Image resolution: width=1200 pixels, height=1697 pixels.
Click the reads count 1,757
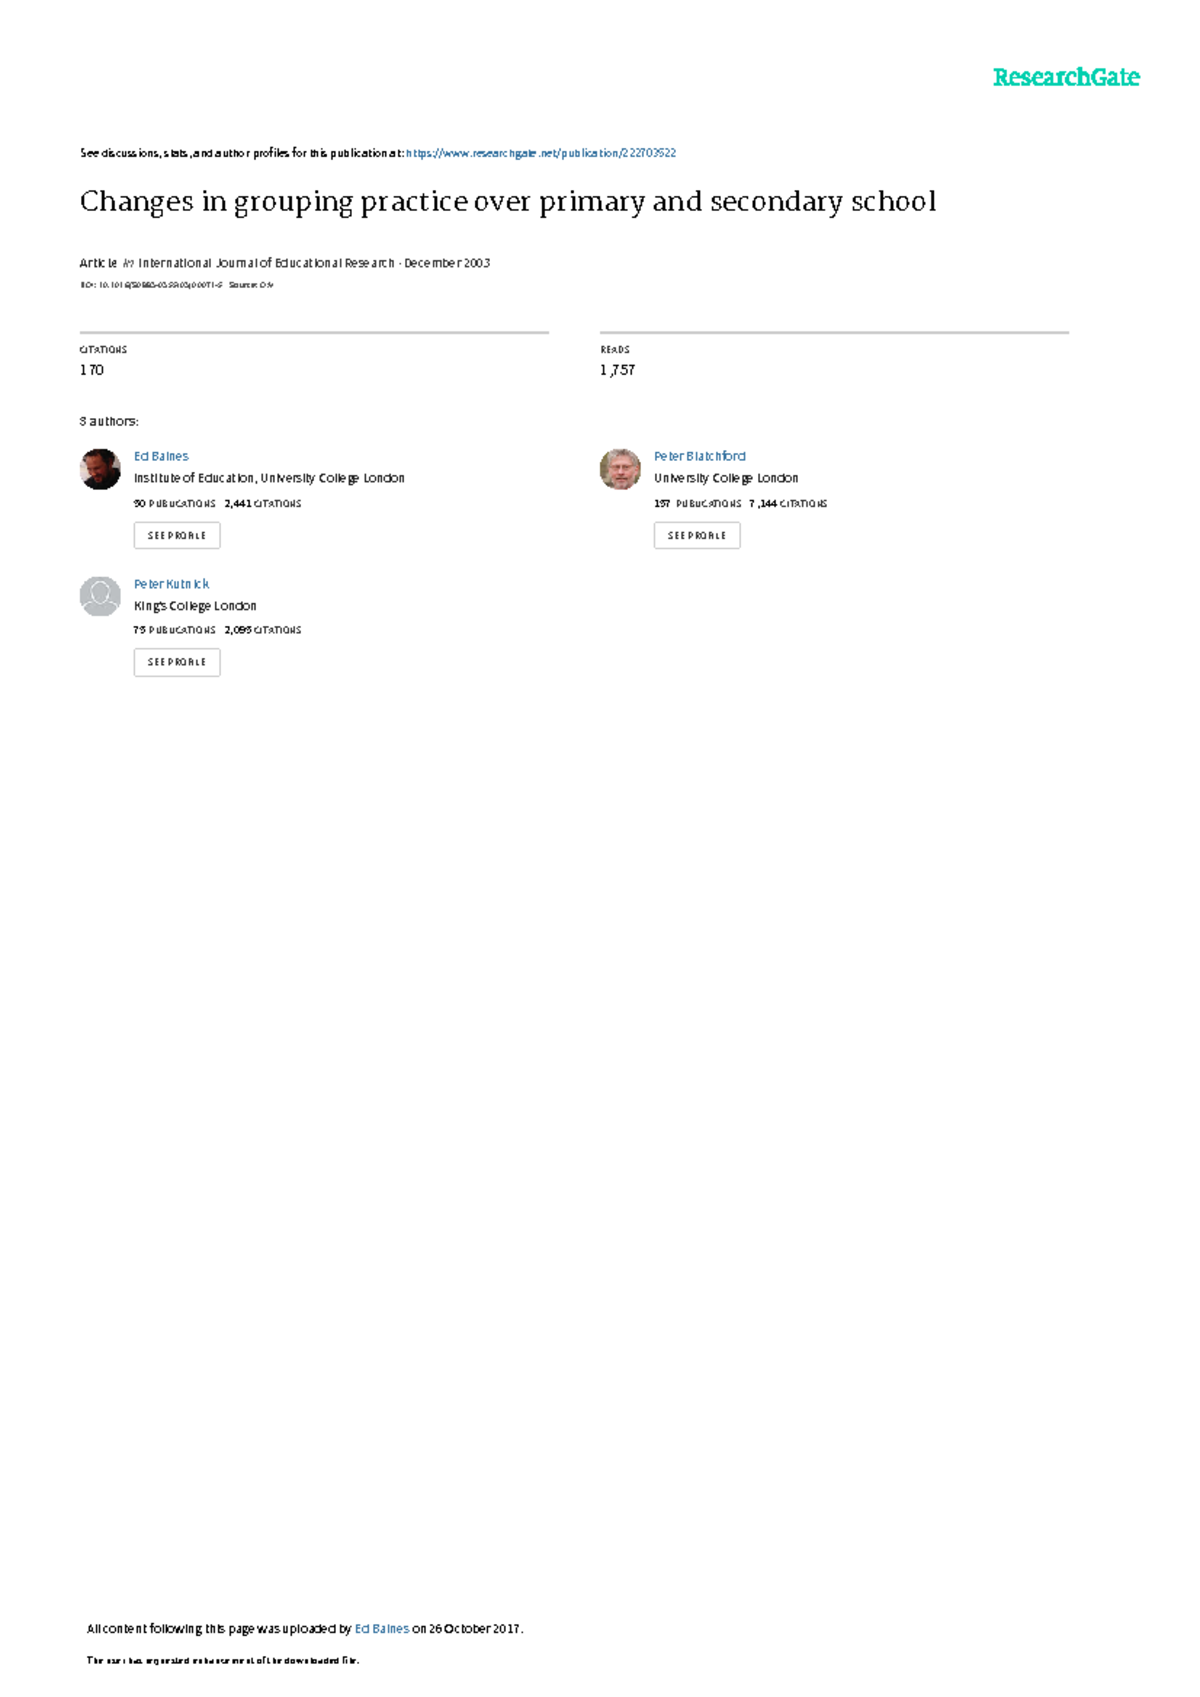[618, 370]
